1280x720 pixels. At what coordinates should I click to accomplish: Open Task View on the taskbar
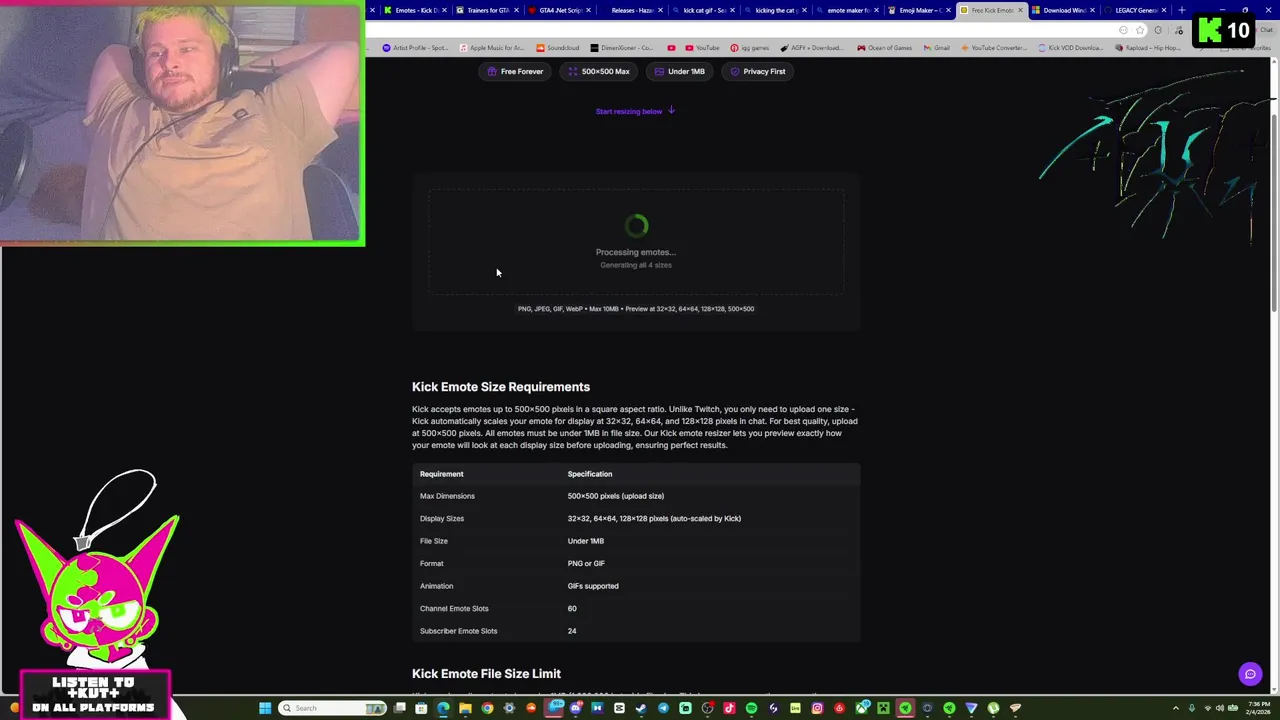(x=400, y=708)
